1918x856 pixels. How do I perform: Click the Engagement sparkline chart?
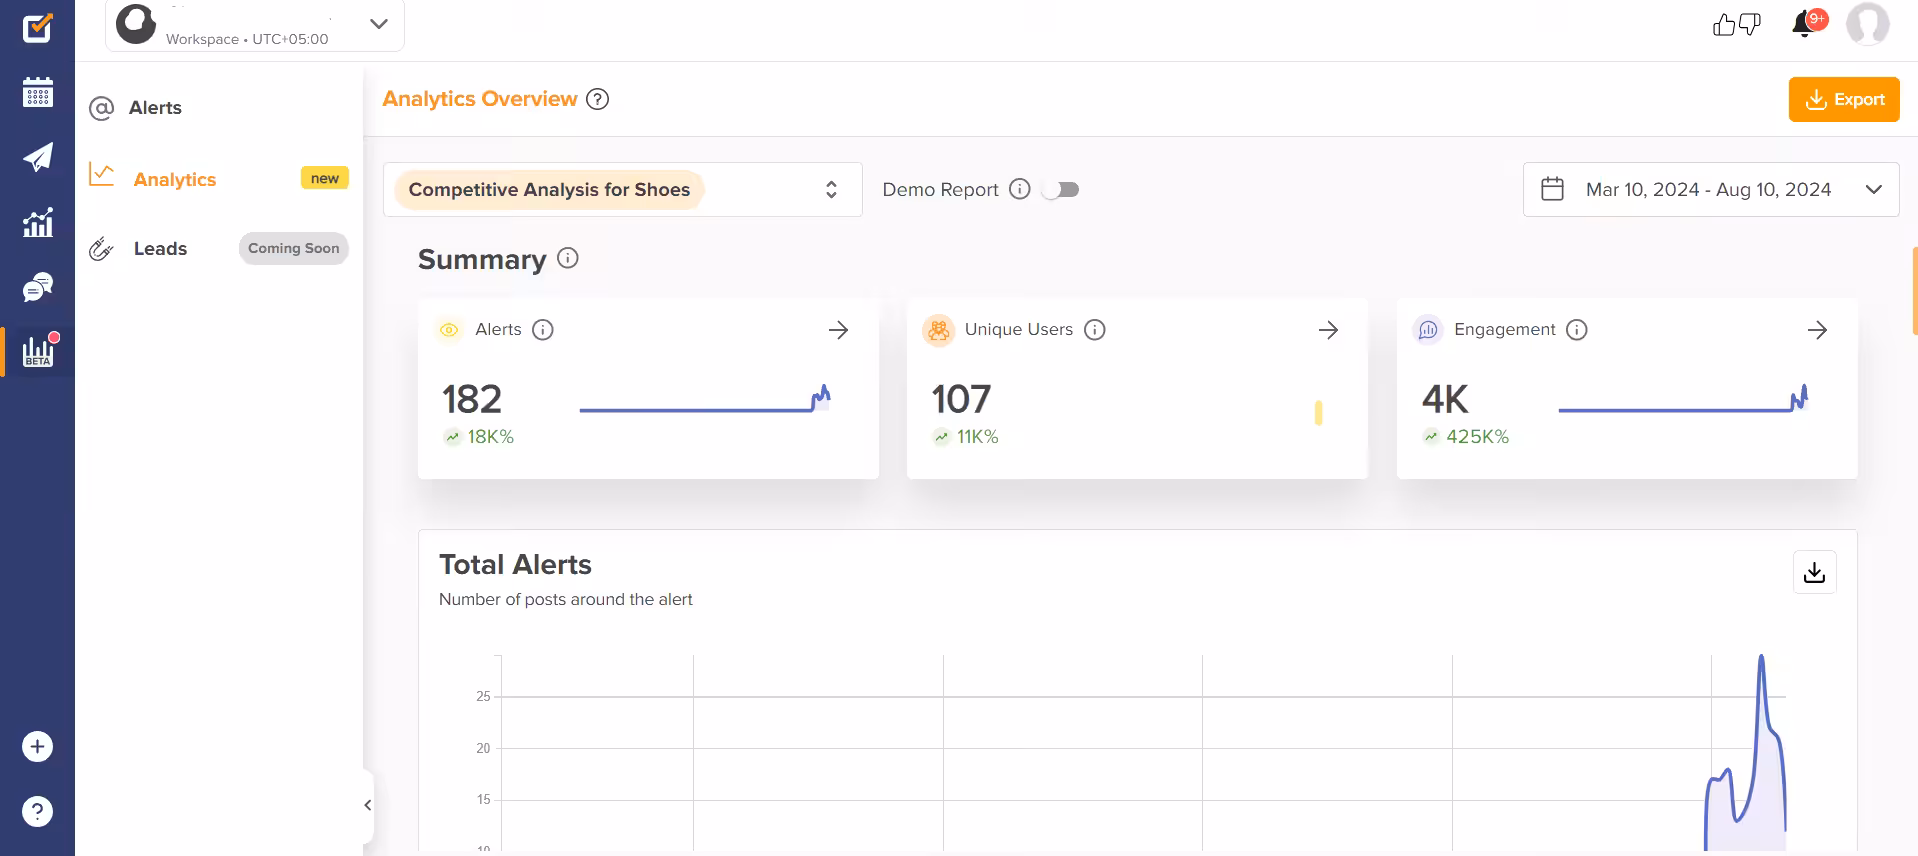pos(1683,400)
